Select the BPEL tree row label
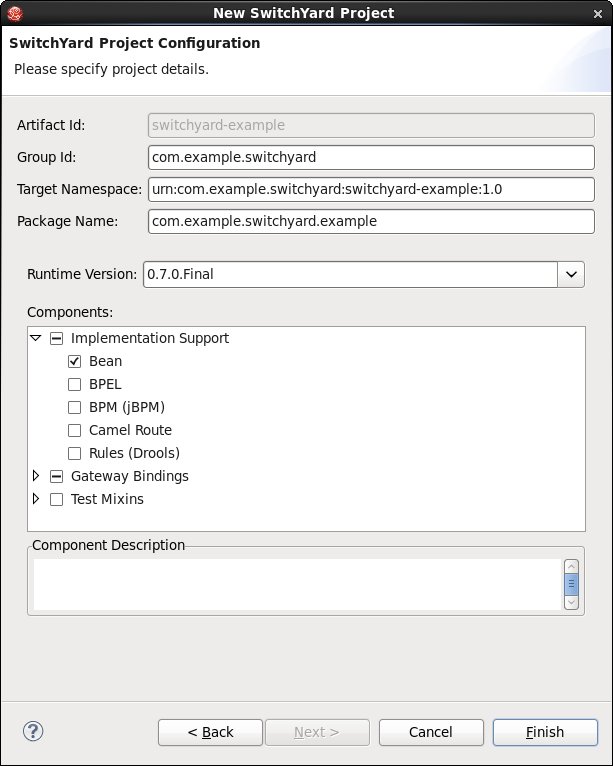 point(105,384)
